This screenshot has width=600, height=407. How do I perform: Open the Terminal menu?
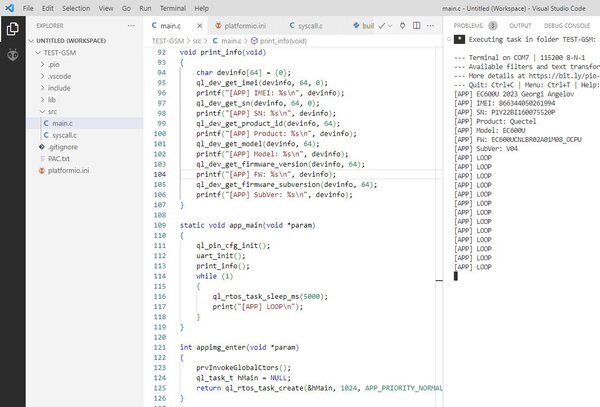tap(173, 8)
